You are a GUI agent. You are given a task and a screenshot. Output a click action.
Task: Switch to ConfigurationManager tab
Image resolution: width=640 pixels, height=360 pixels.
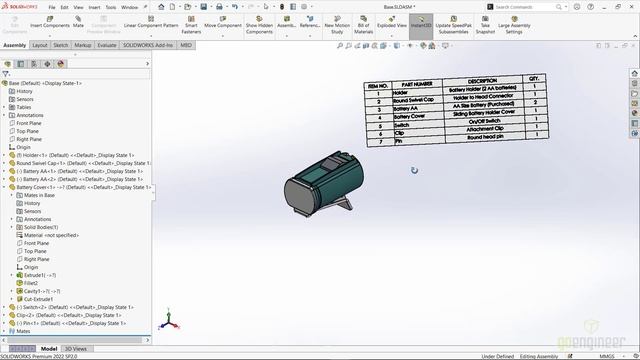(x=34, y=64)
